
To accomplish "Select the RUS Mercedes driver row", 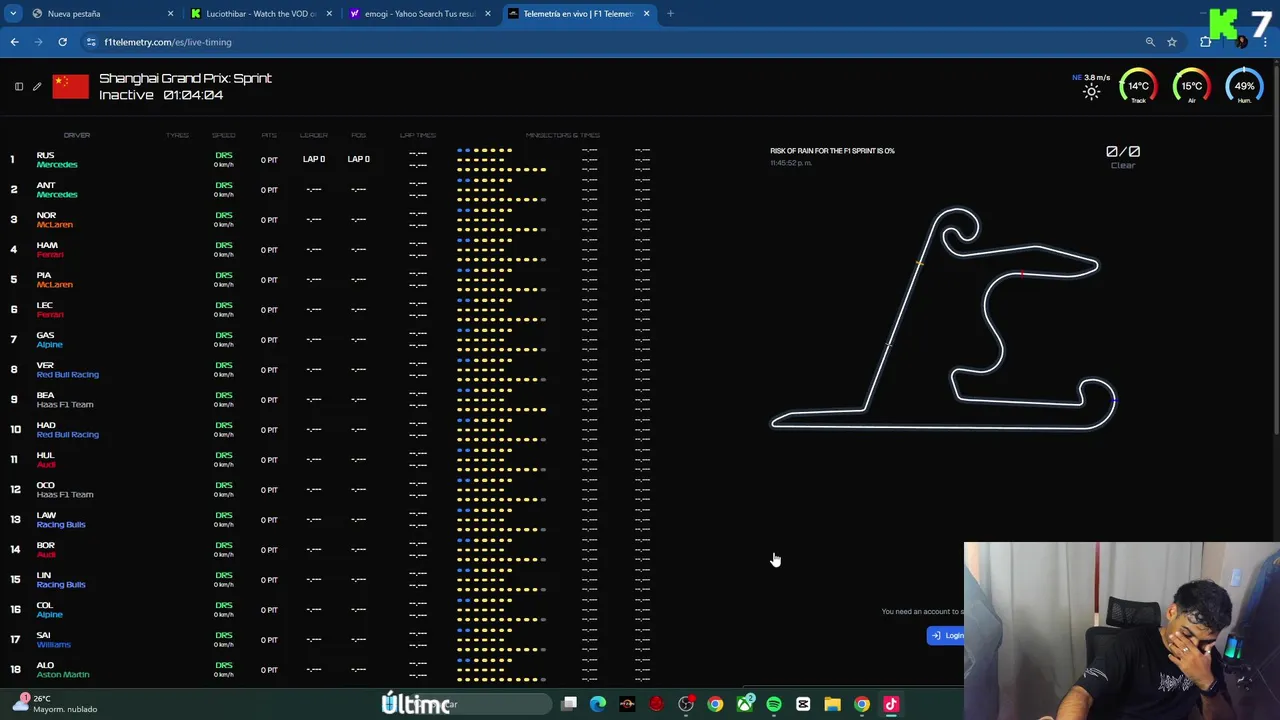I will coord(330,159).
